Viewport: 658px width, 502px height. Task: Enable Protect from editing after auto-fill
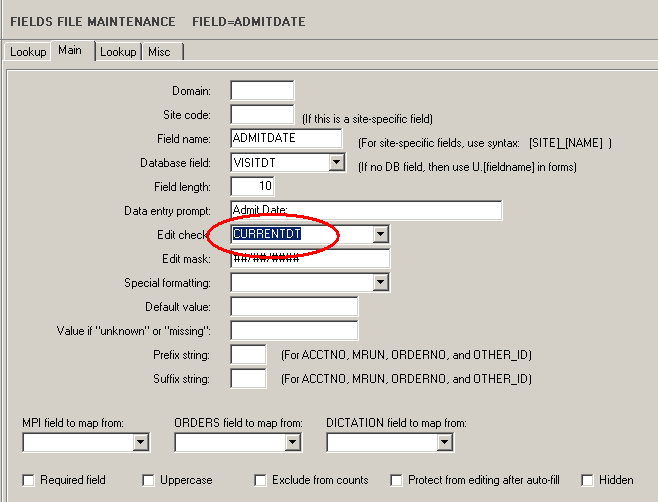click(x=396, y=480)
